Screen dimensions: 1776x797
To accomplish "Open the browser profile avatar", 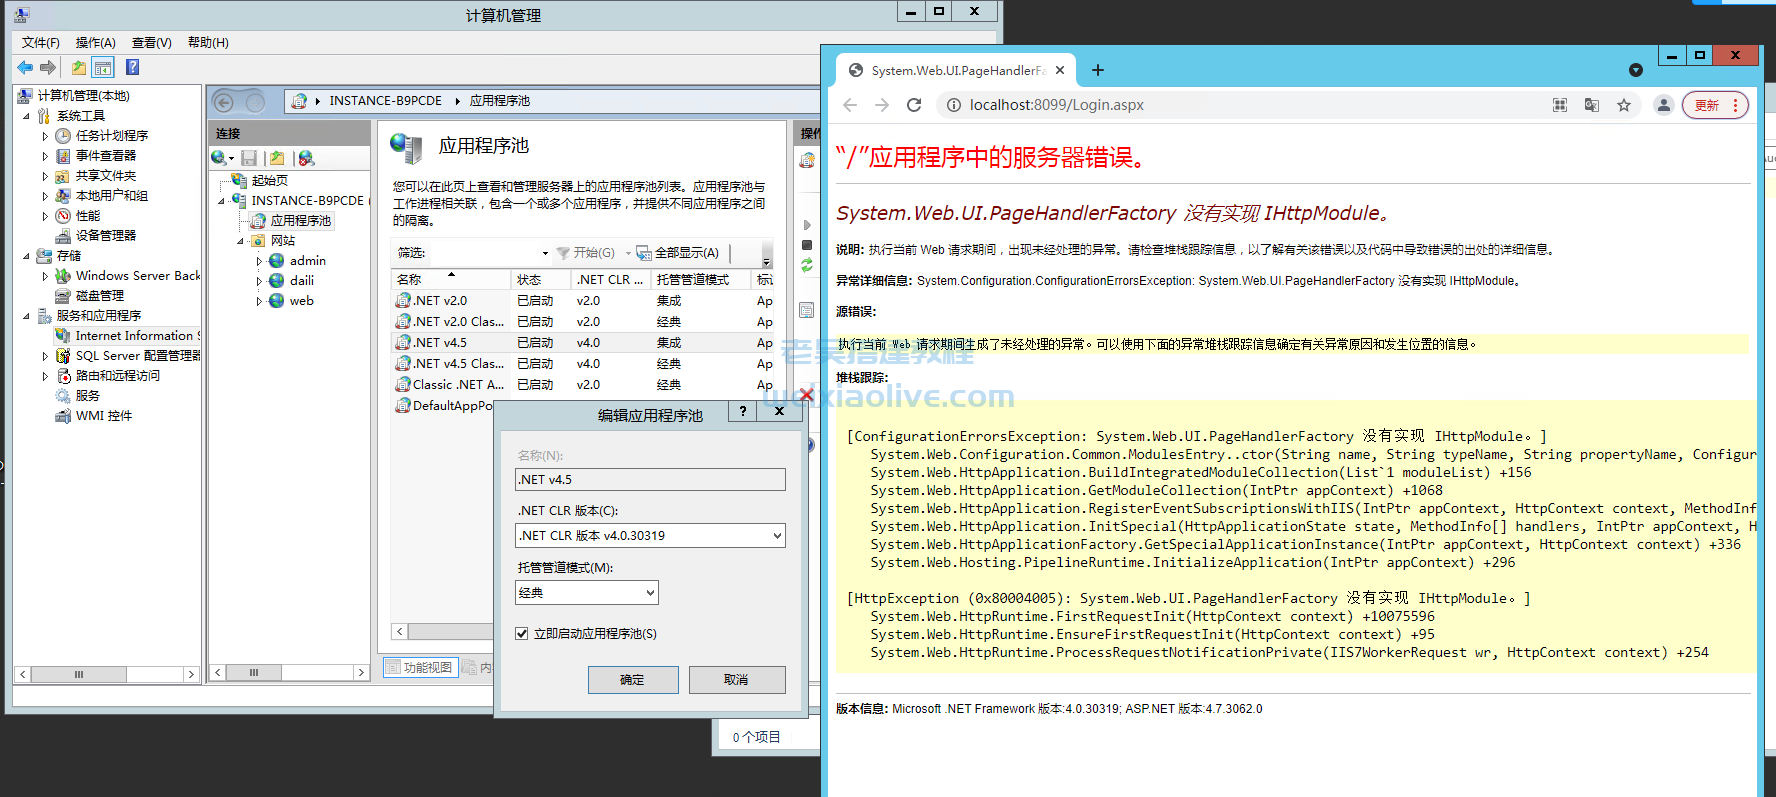I will 1663,105.
